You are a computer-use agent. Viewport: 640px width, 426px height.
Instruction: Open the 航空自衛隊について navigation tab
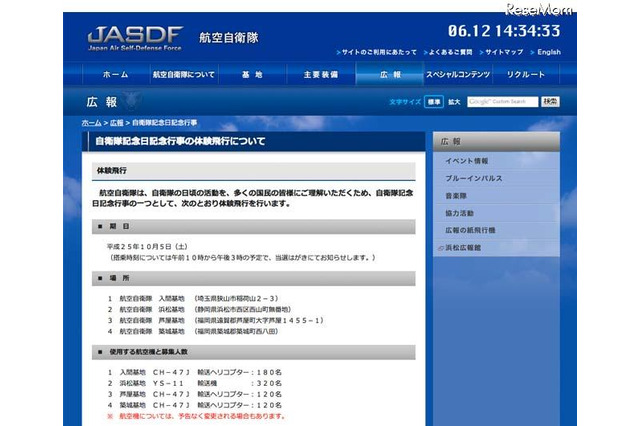click(x=184, y=75)
